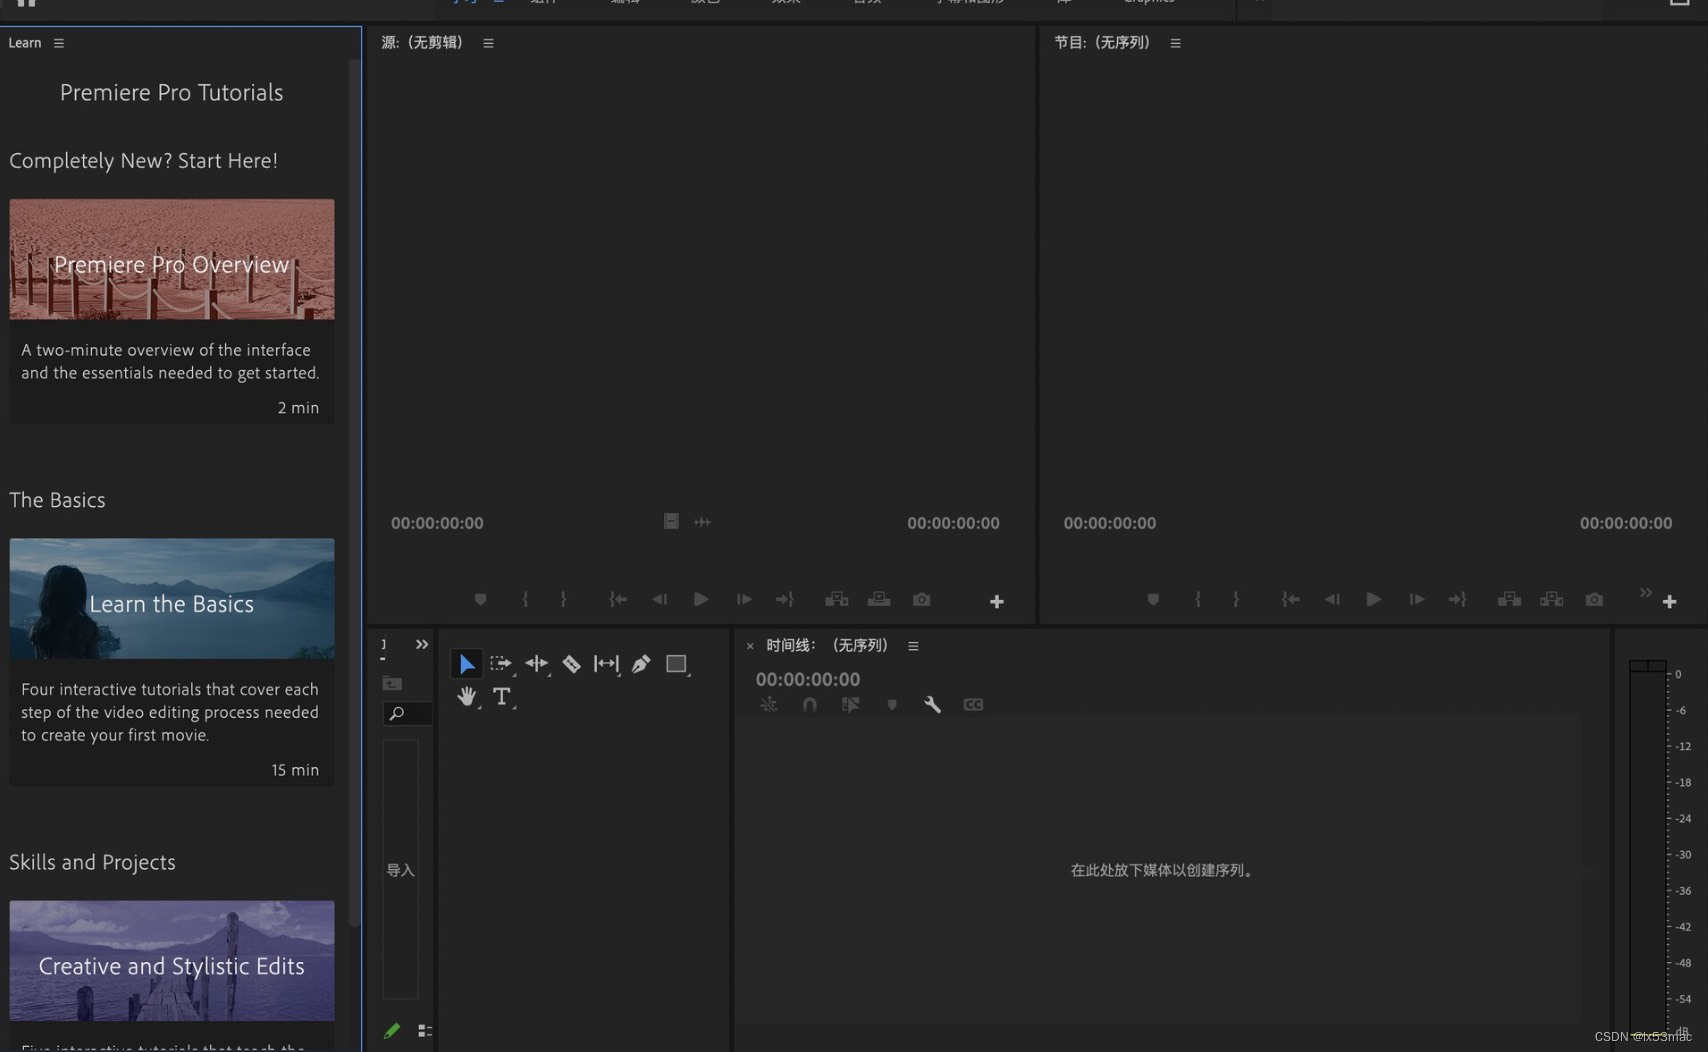This screenshot has width=1708, height=1052.
Task: Open the Learn panel menu
Action: (x=59, y=43)
